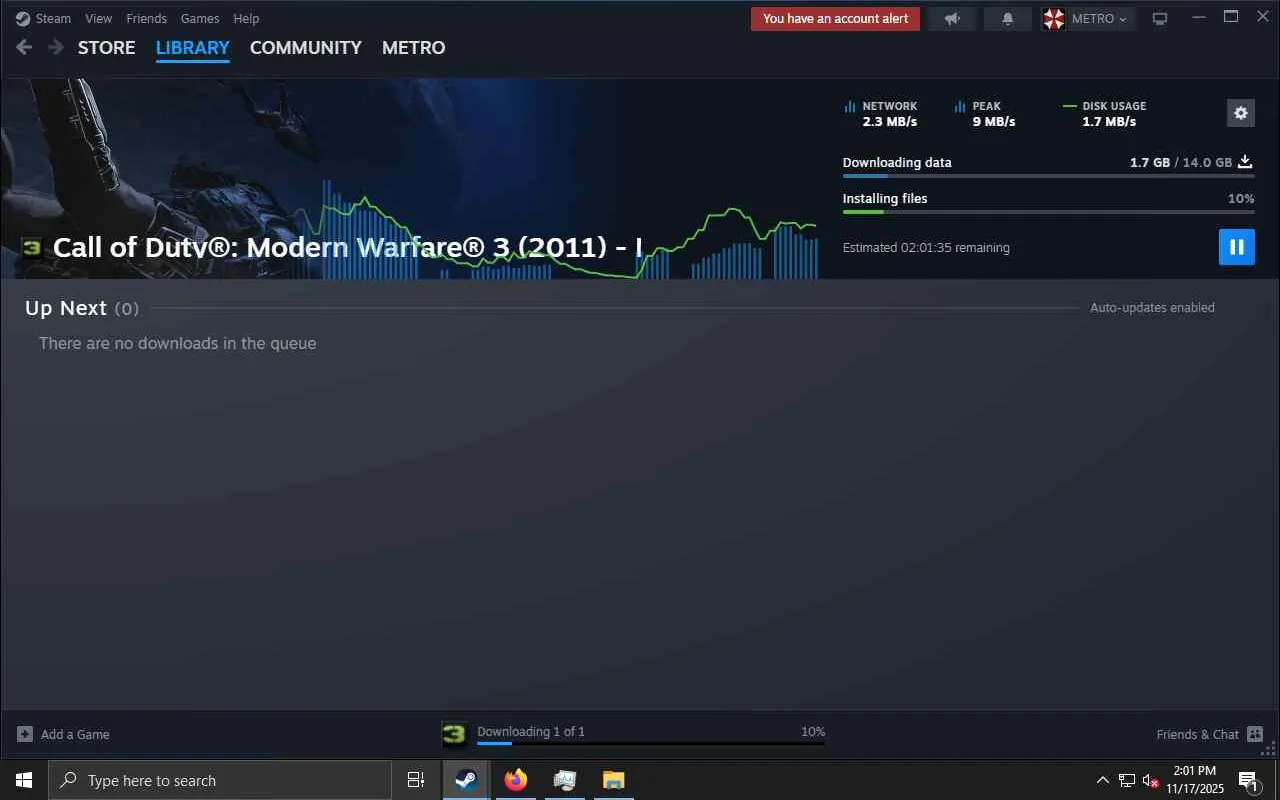
Task: Open Friends & Chat
Action: tap(1210, 734)
